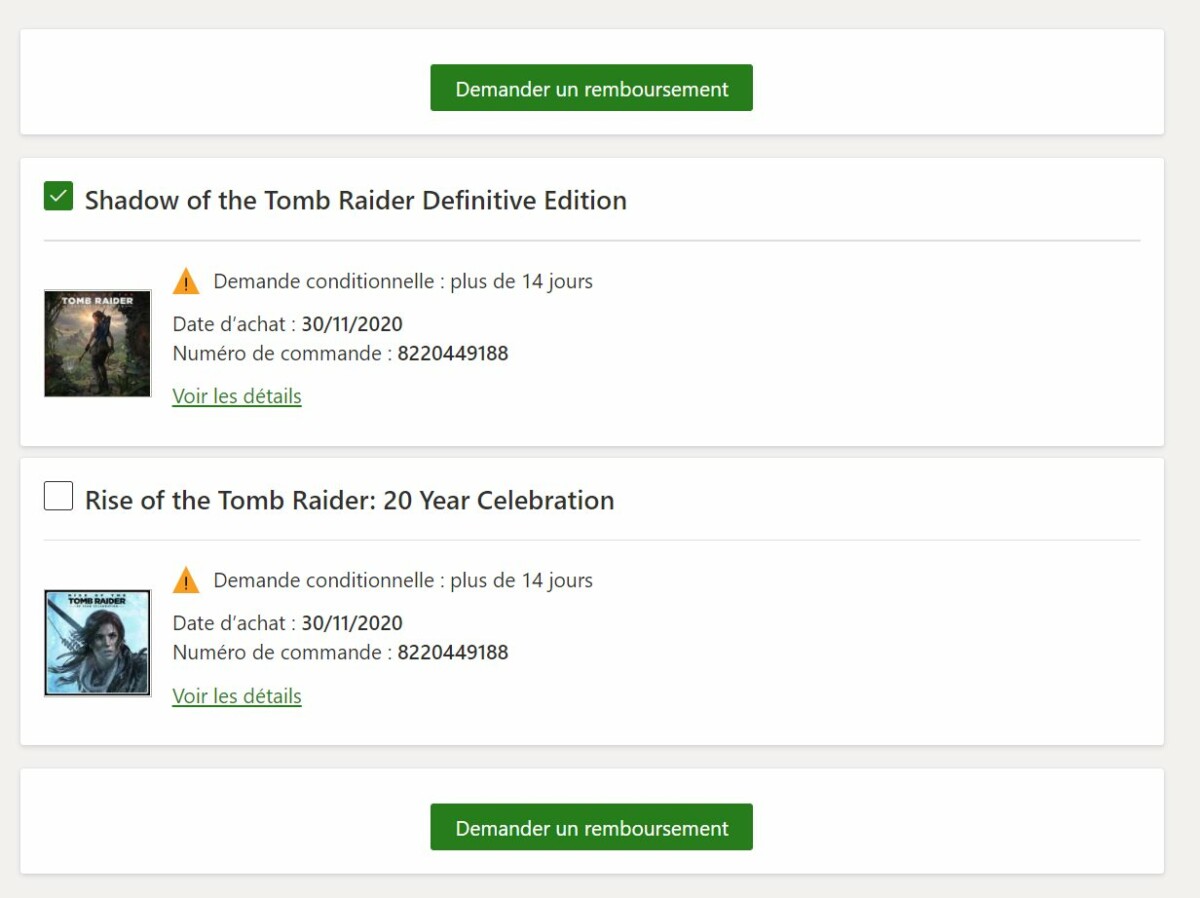Click the top Demander un remboursement button

[591, 88]
